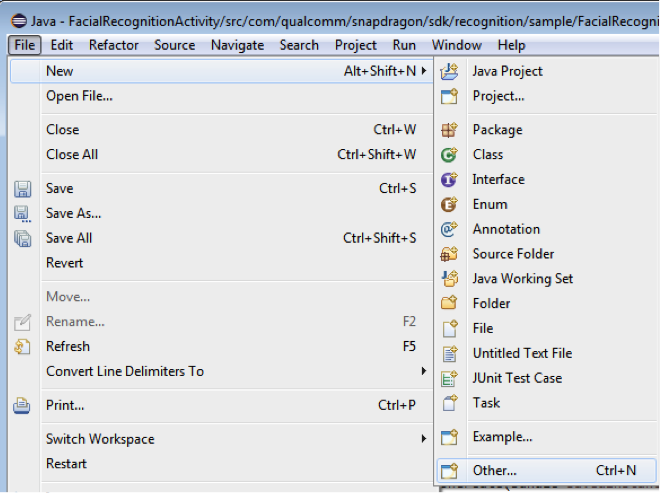Click the blank File icon
Viewport: 660px width, 493px height.
pos(449,328)
